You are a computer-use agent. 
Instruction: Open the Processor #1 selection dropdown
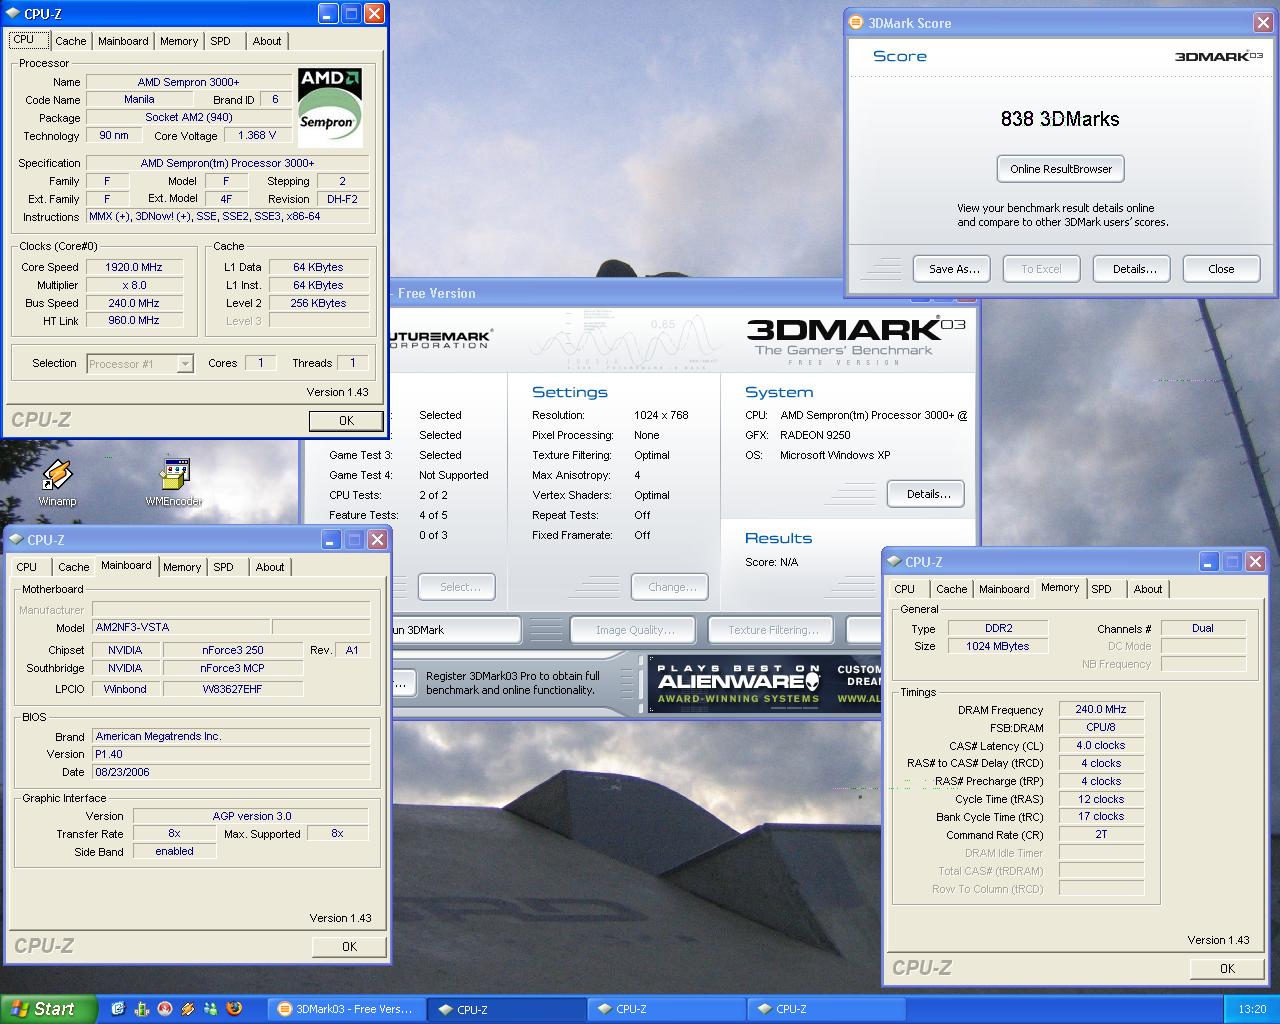(140, 364)
